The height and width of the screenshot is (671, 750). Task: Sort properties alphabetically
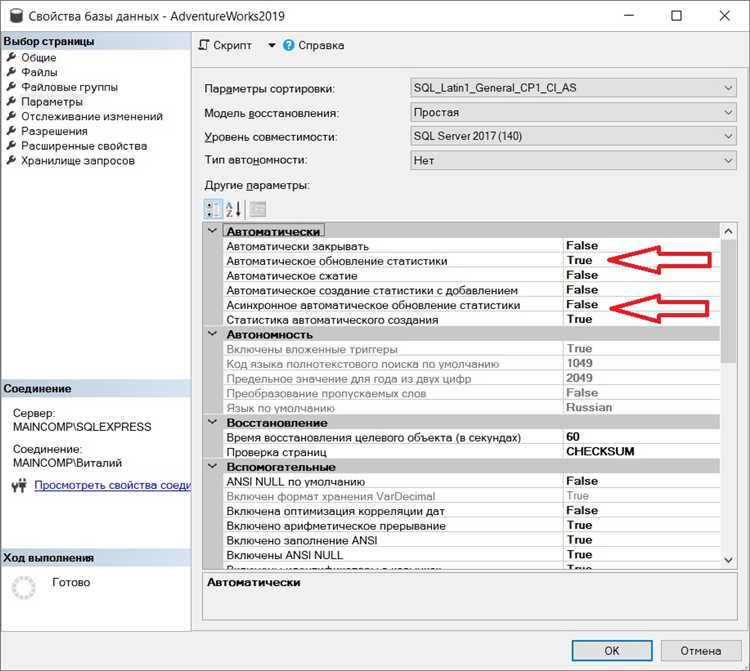[x=233, y=209]
